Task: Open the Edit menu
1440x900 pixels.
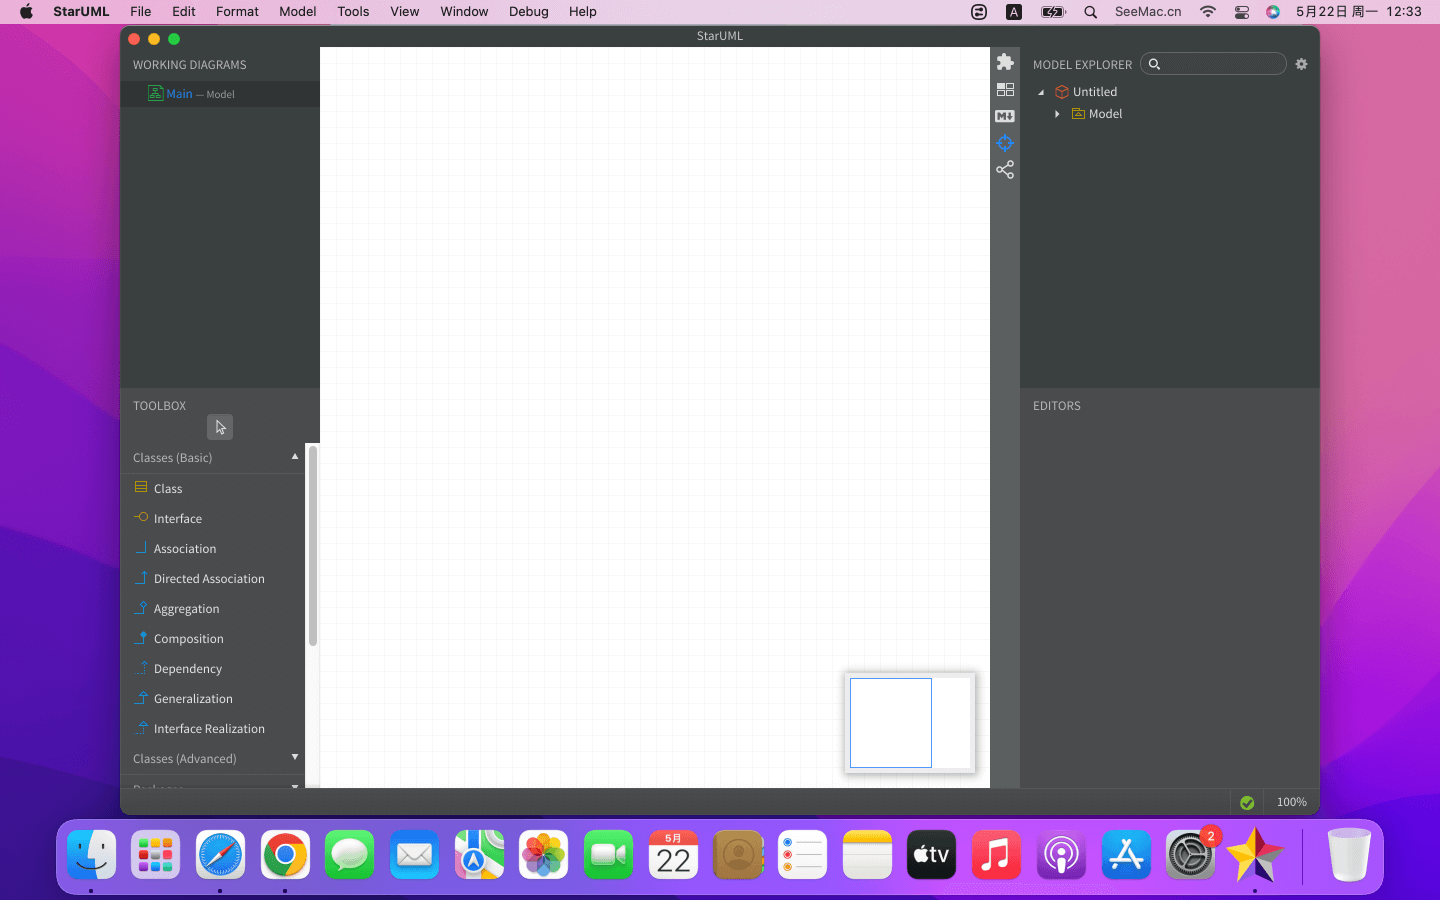Action: click(184, 12)
